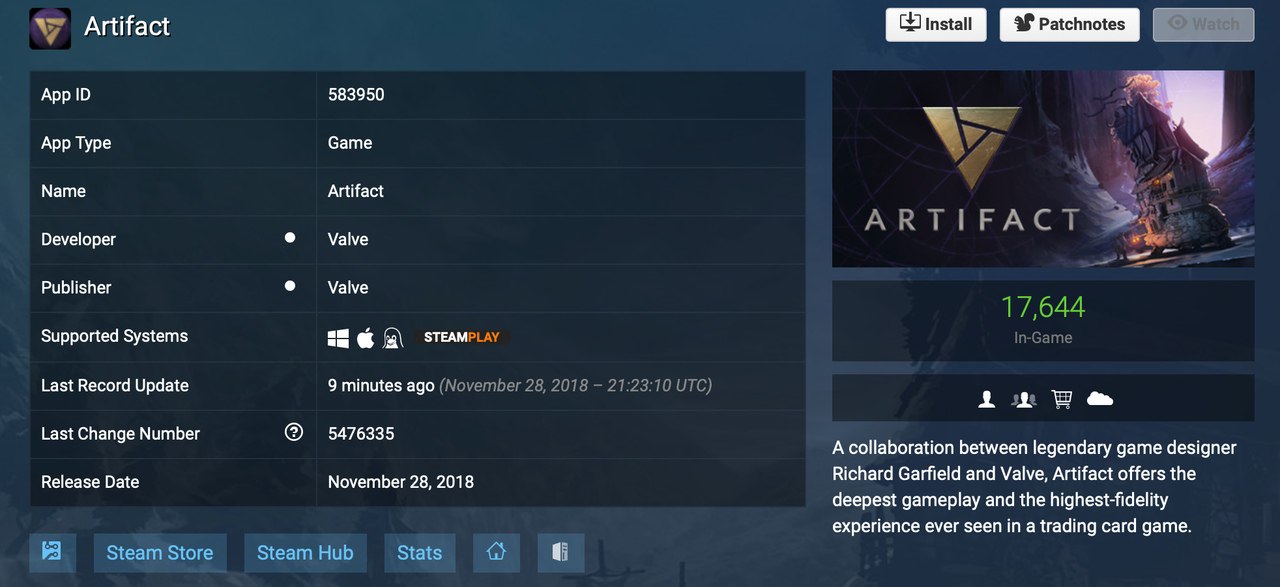Image resolution: width=1280 pixels, height=587 pixels.
Task: Go to the Steam Hub page
Action: (305, 552)
